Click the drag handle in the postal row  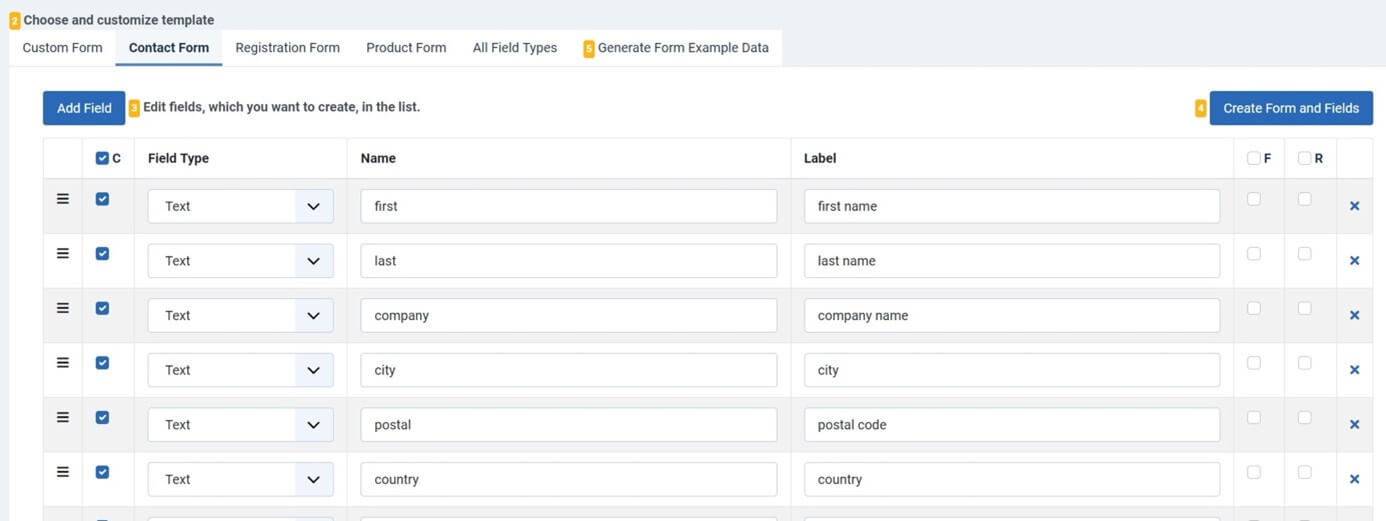click(x=62, y=417)
